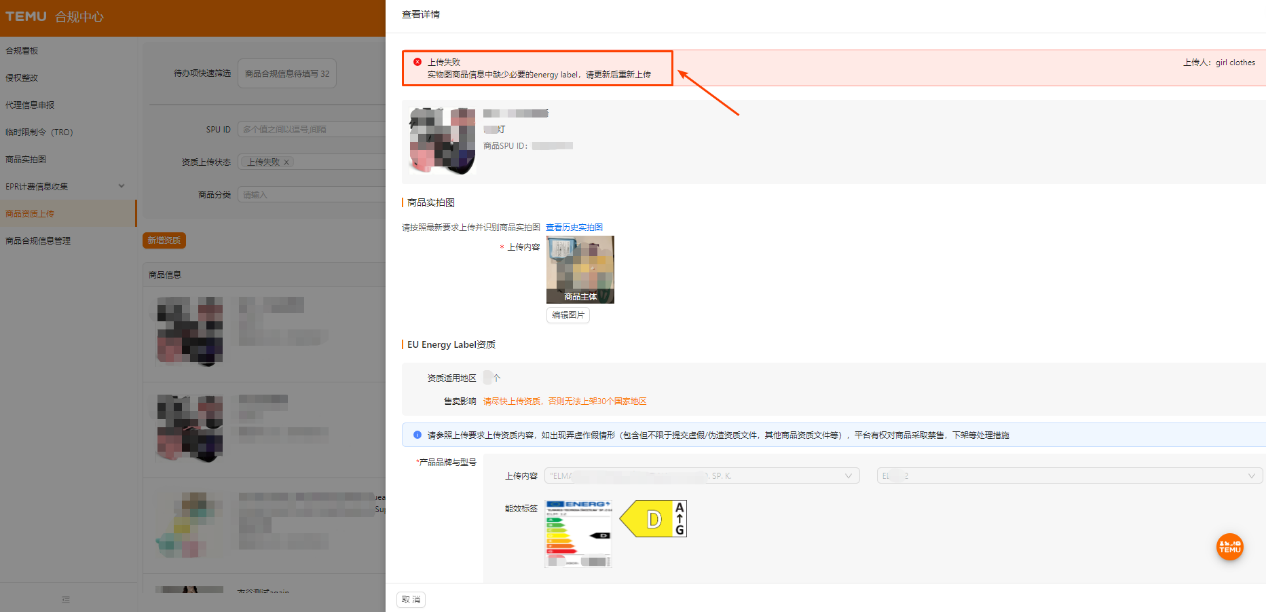This screenshot has width=1266, height=612.
Task: Collapse the left sidebar via bottom arrow icon
Action: (66, 598)
